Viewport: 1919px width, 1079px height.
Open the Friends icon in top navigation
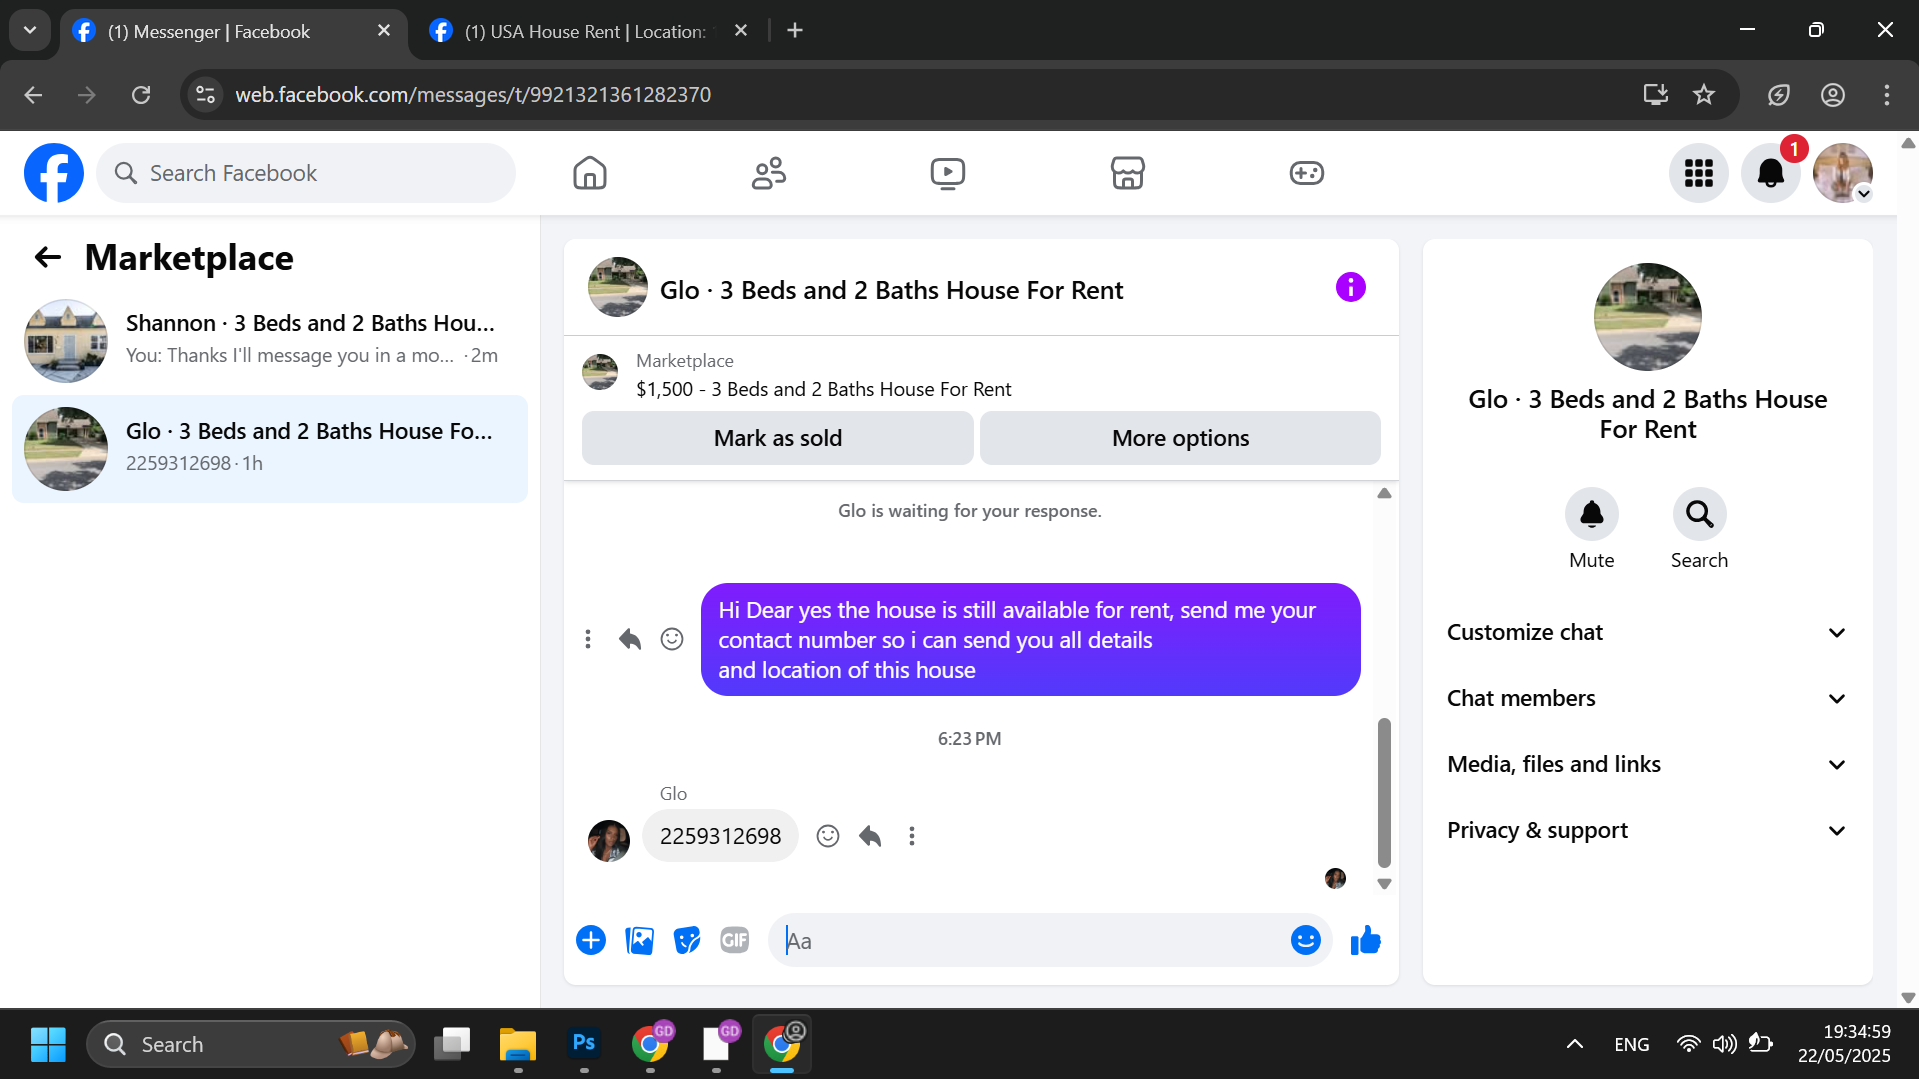769,173
